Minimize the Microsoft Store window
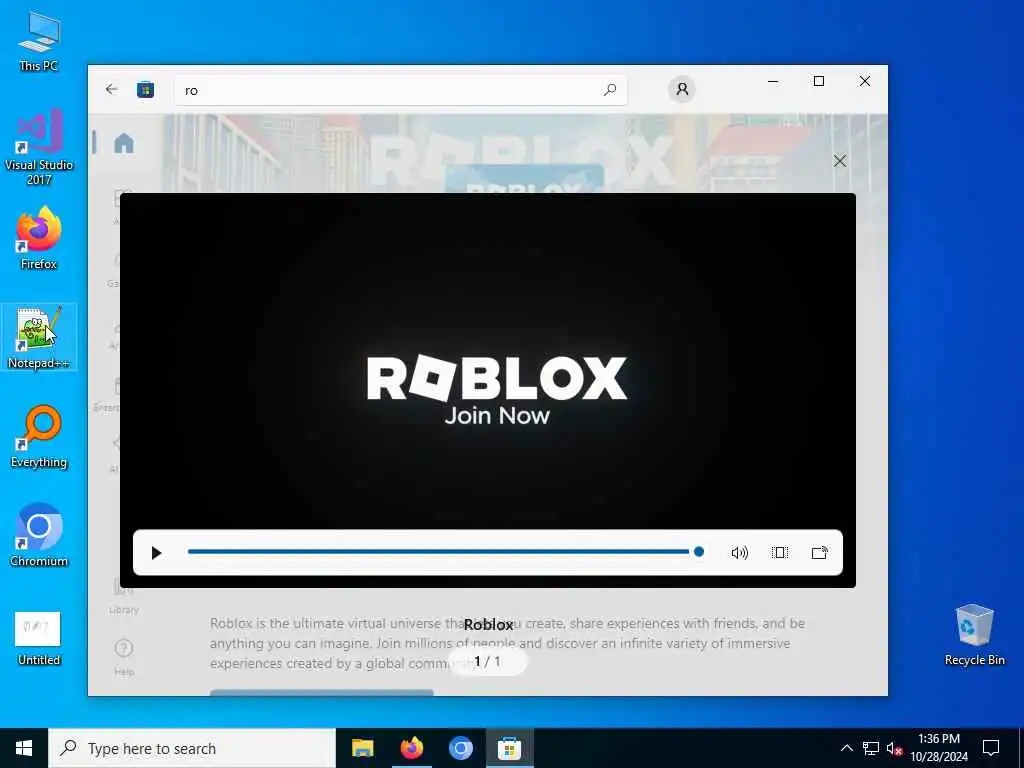 (x=773, y=82)
